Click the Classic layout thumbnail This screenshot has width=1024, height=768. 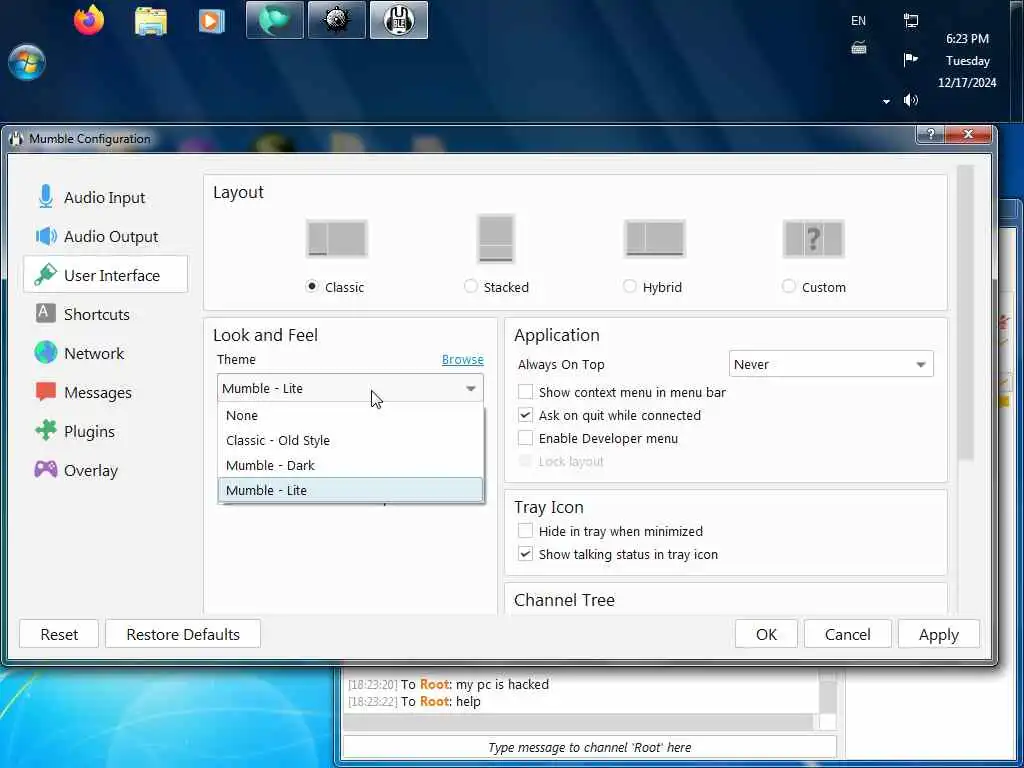[336, 238]
